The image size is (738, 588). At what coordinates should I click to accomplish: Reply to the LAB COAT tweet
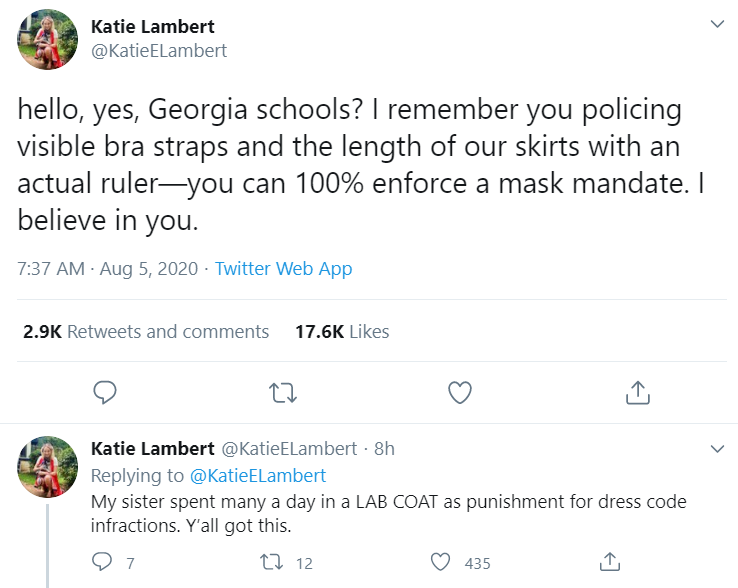[102, 563]
